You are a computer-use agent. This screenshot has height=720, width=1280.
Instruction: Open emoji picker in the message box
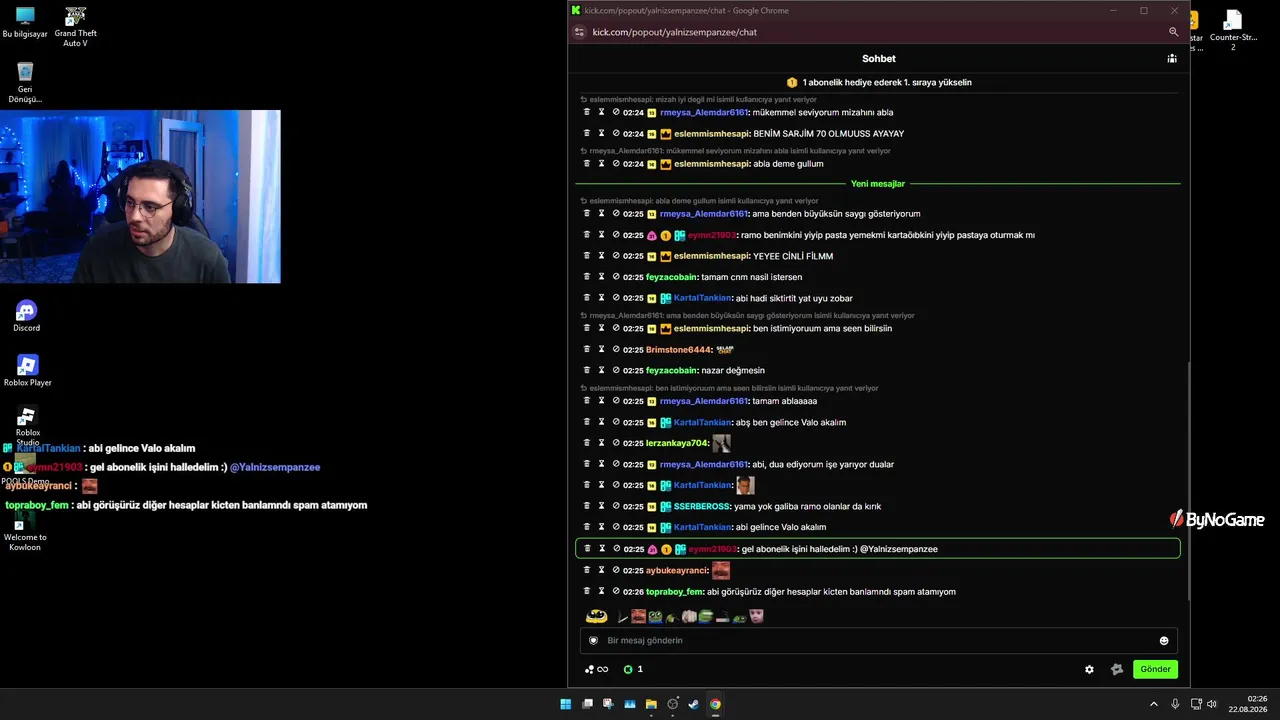[1164, 641]
